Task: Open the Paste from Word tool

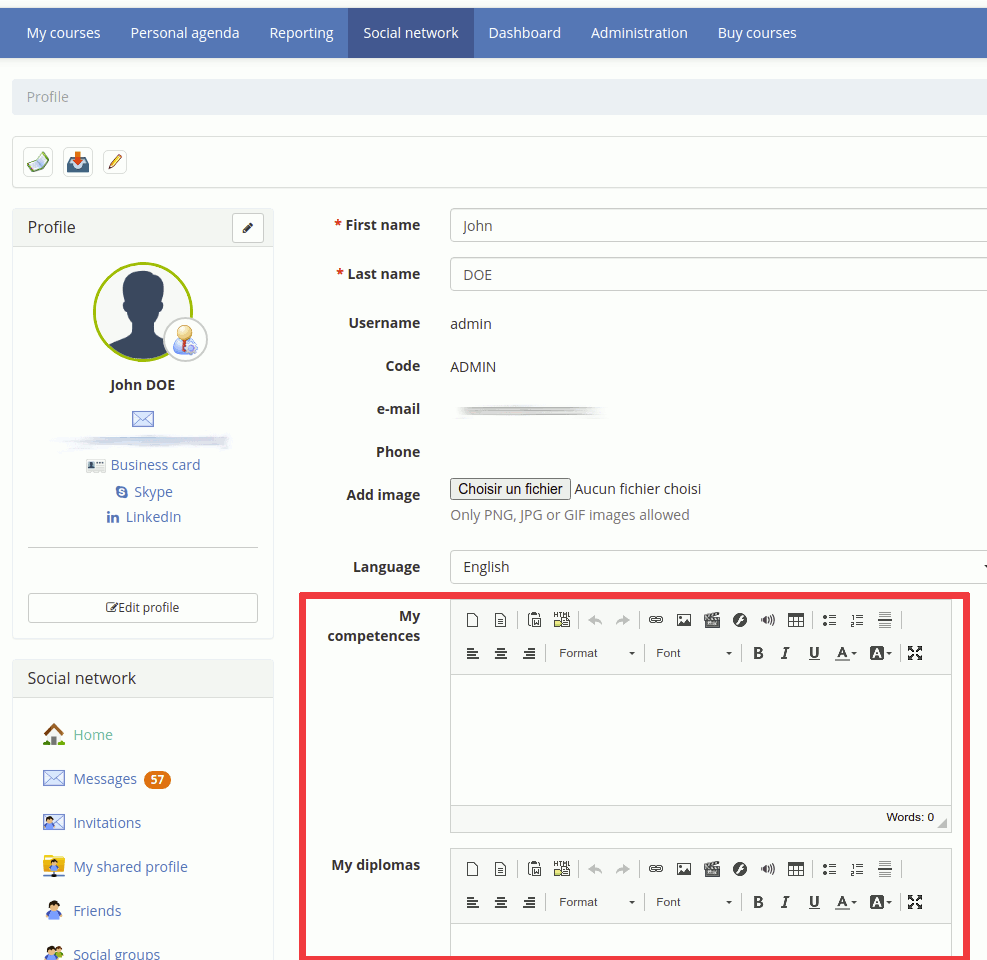Action: [534, 619]
